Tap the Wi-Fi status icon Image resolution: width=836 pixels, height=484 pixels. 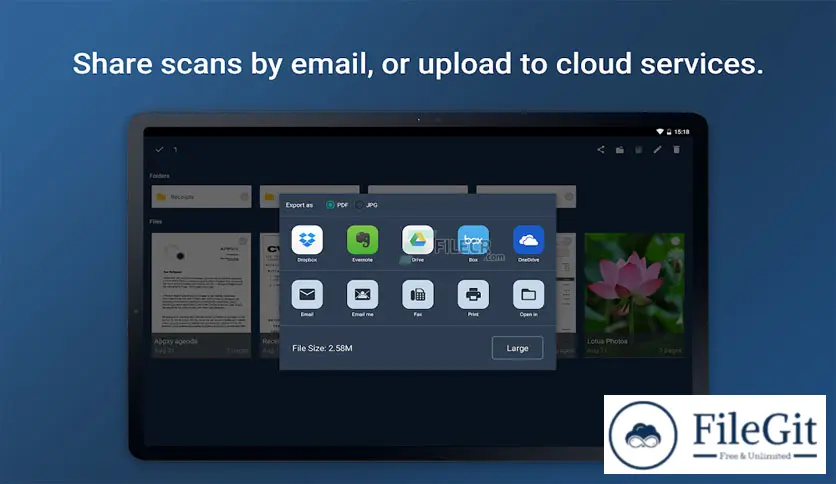click(x=660, y=132)
